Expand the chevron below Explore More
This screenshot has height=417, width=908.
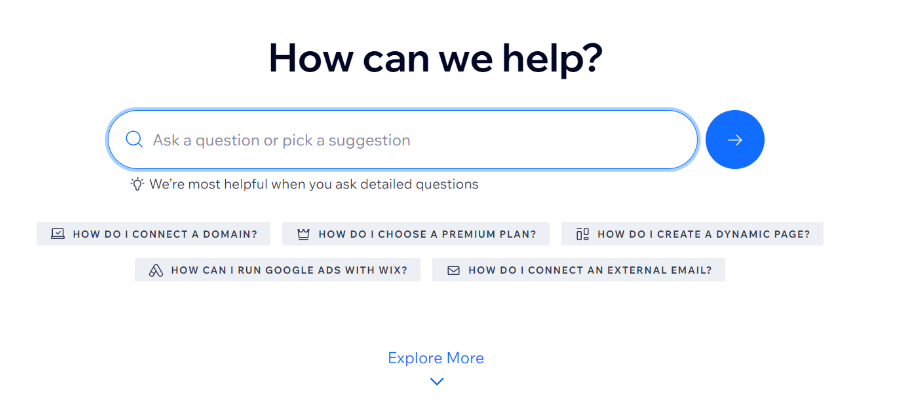point(437,381)
